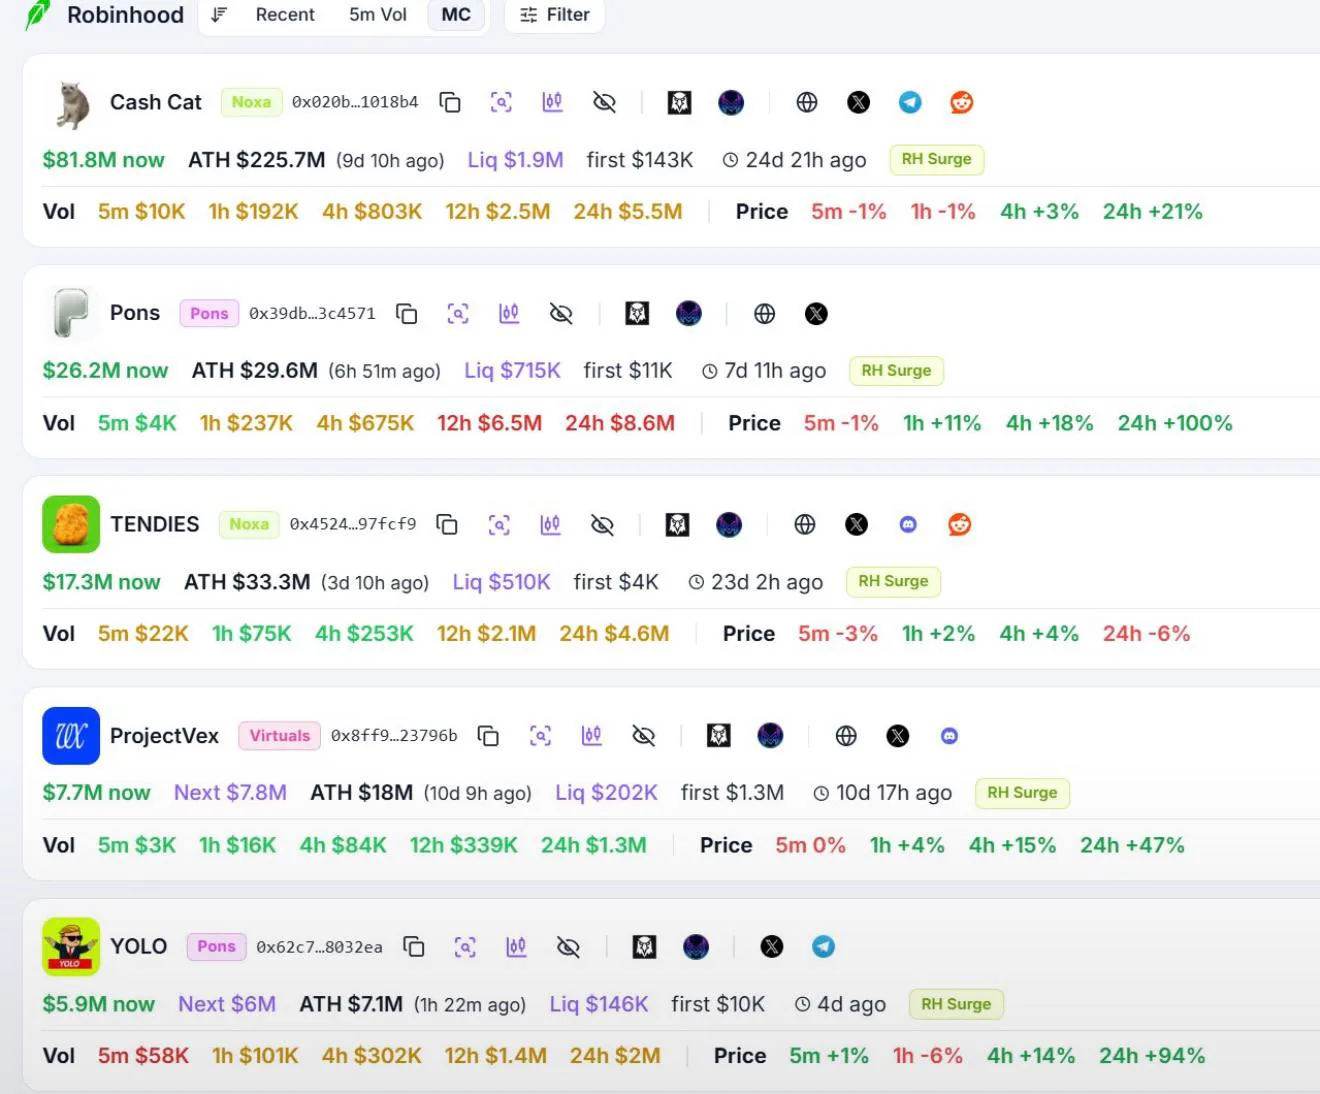The width and height of the screenshot is (1320, 1094).
Task: Open scan search icon for Pons
Action: click(x=458, y=314)
